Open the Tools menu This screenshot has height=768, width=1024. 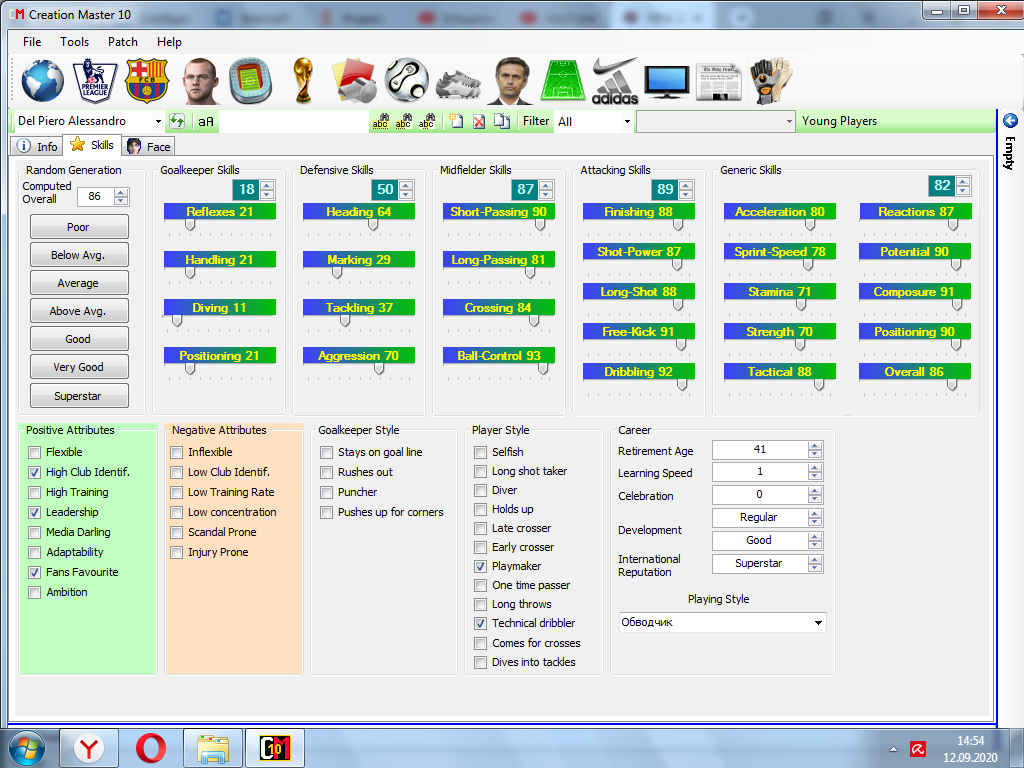tap(73, 42)
